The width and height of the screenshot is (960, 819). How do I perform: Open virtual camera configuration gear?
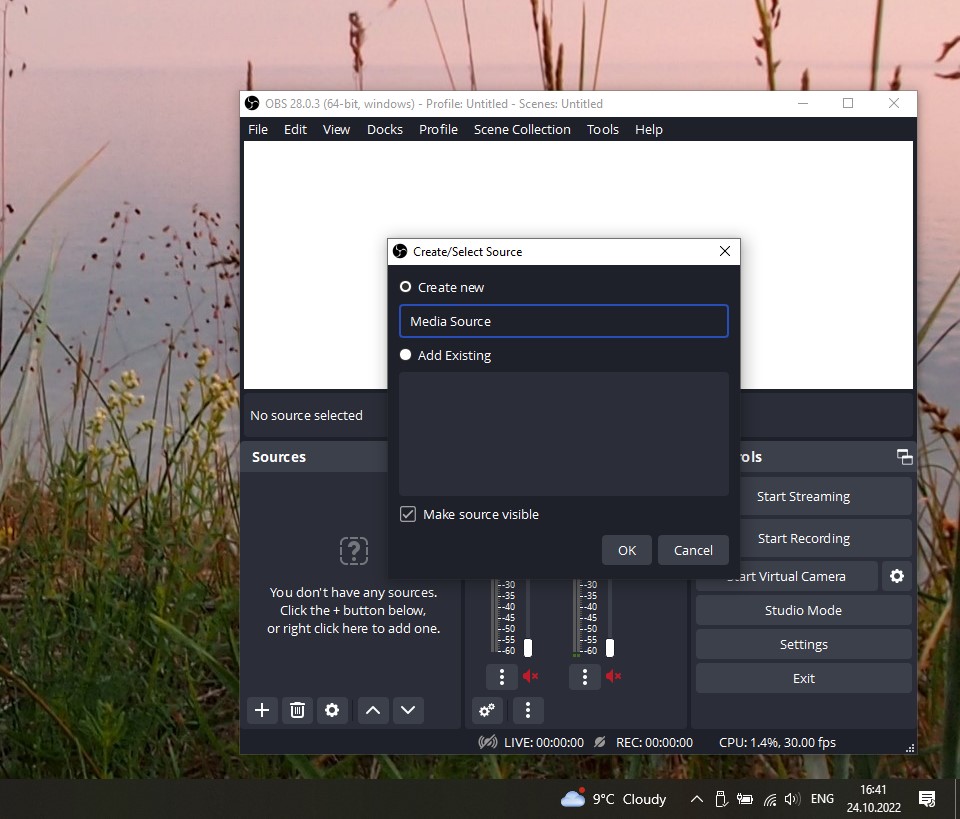pyautogui.click(x=896, y=576)
